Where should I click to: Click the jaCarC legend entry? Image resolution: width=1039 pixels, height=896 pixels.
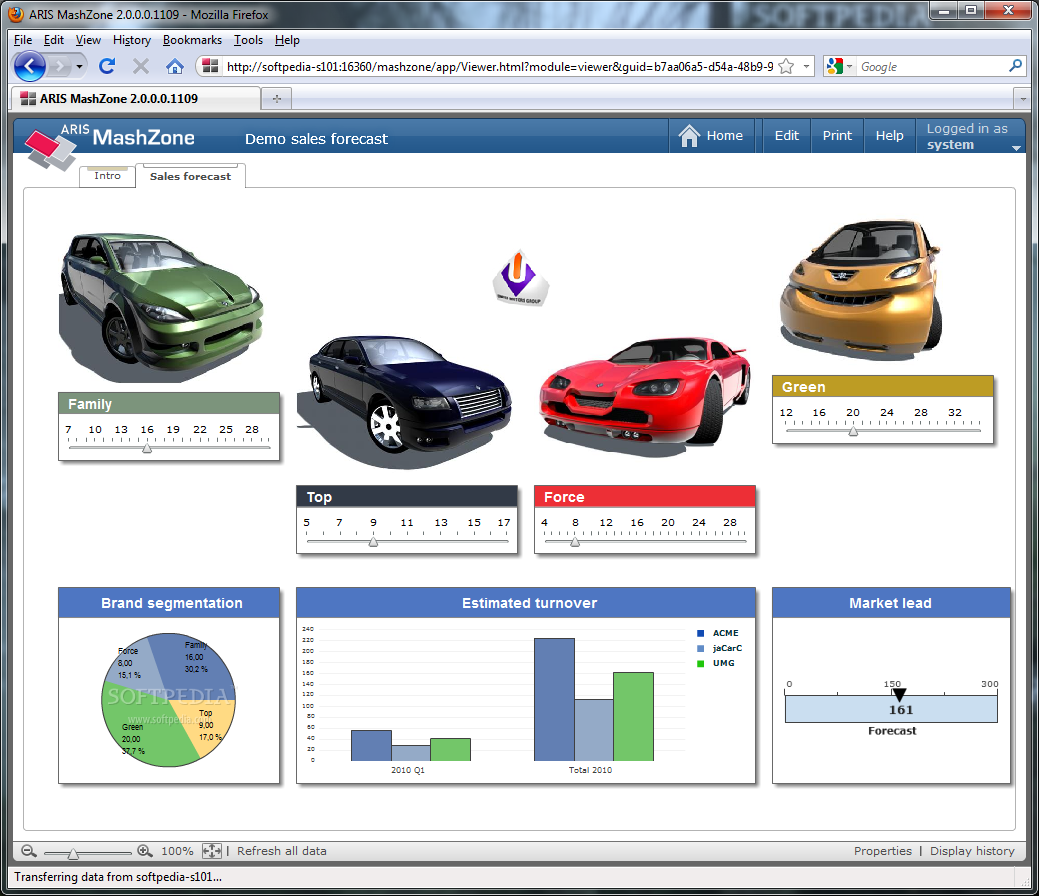coord(720,648)
